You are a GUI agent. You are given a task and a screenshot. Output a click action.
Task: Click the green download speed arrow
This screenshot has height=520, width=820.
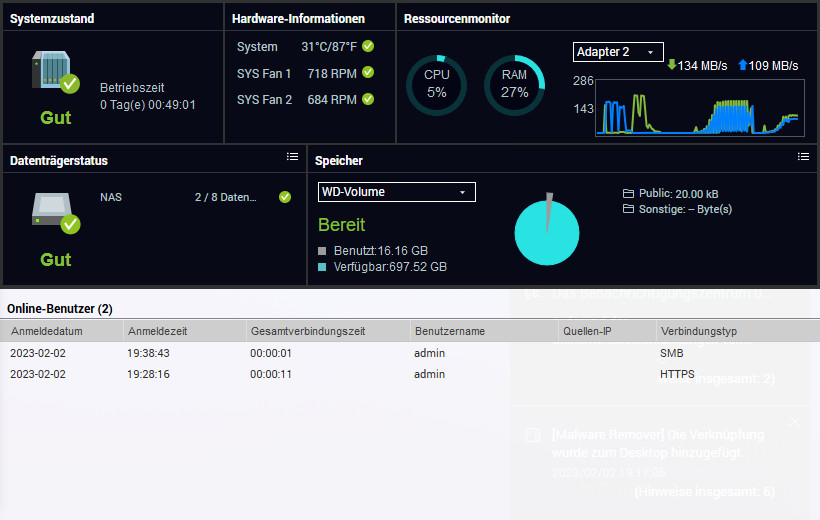672,65
